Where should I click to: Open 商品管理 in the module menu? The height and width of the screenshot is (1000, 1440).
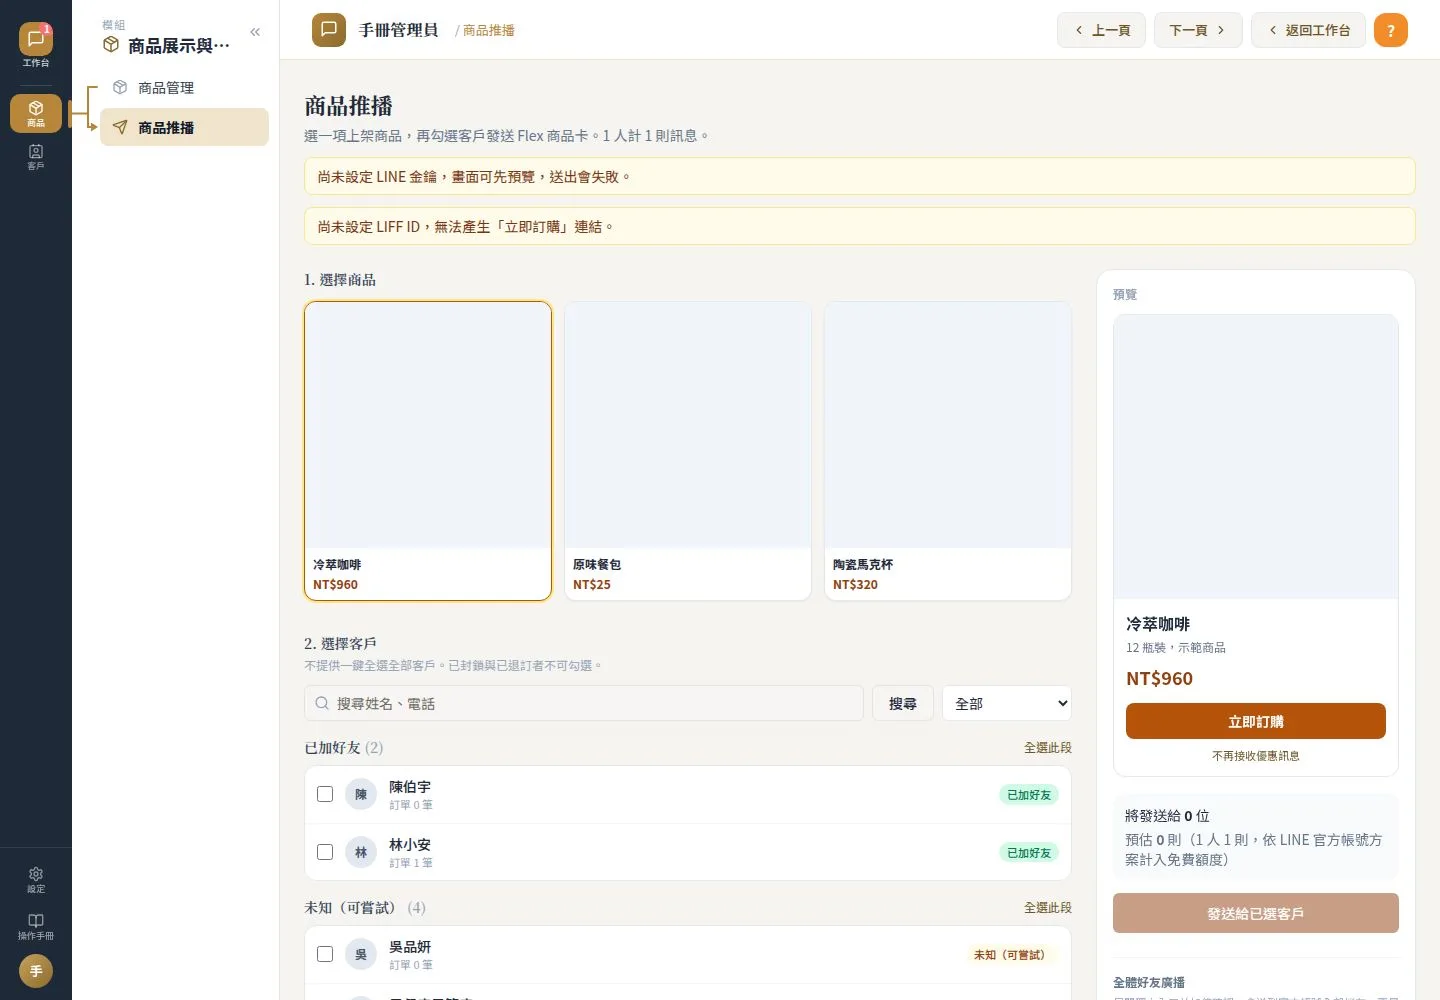184,88
